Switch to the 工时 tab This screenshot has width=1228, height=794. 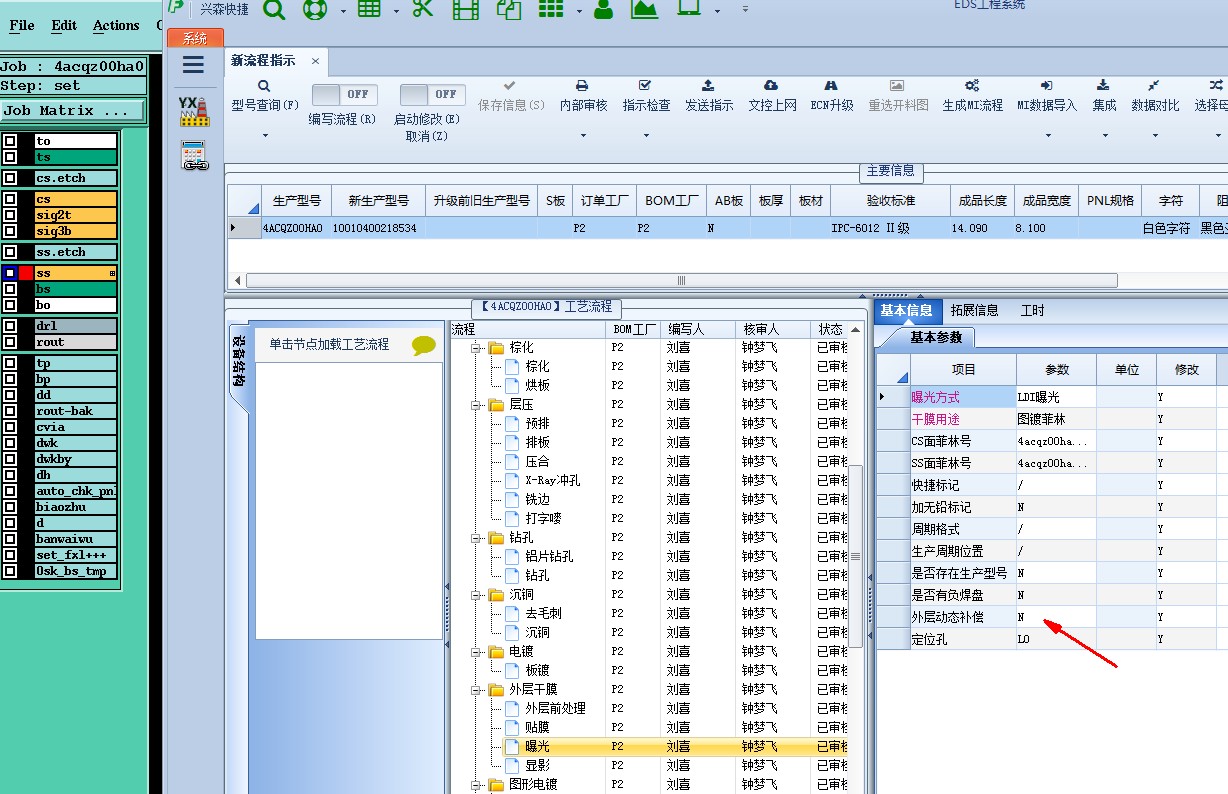1032,311
